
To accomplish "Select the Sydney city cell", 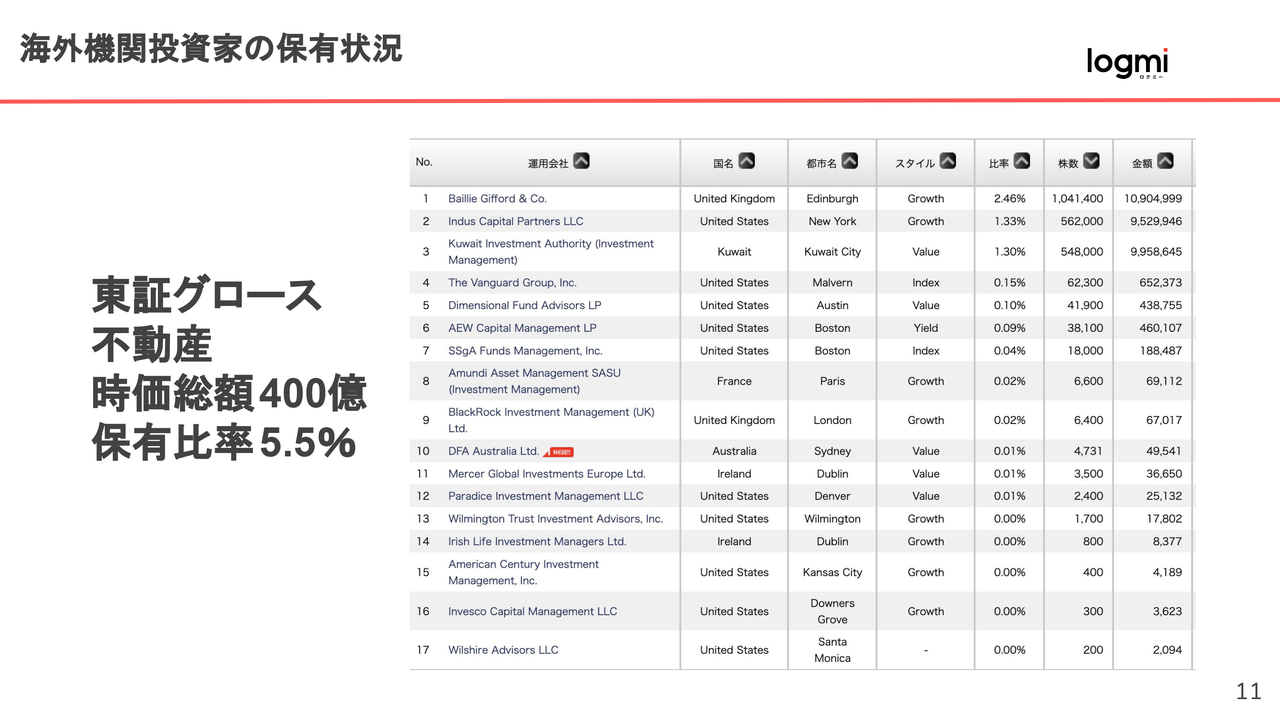I will pos(832,451).
